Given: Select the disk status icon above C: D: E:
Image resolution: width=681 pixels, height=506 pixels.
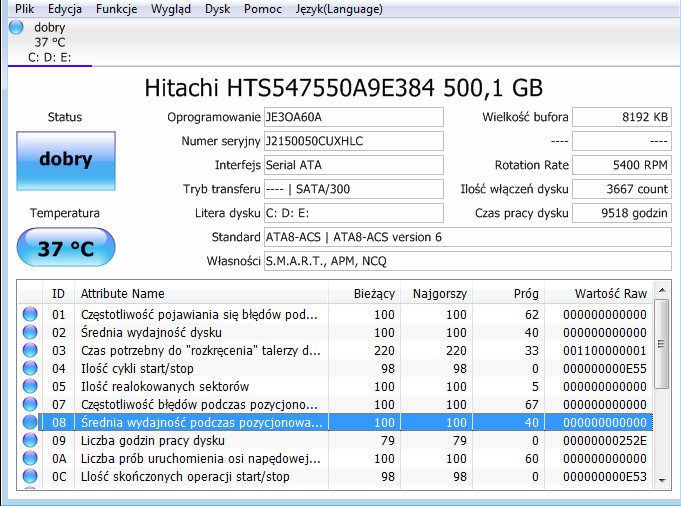Looking at the screenshot, I should point(16,27).
